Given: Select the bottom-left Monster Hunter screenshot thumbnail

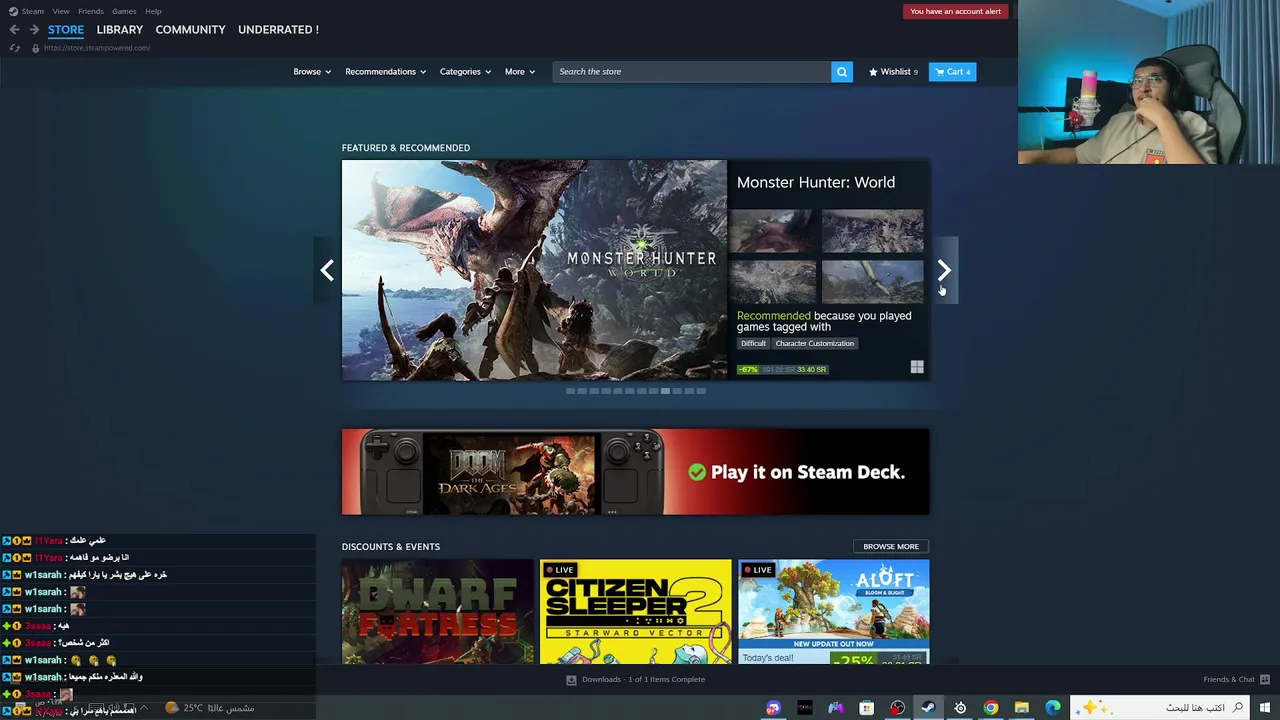Looking at the screenshot, I should [772, 281].
